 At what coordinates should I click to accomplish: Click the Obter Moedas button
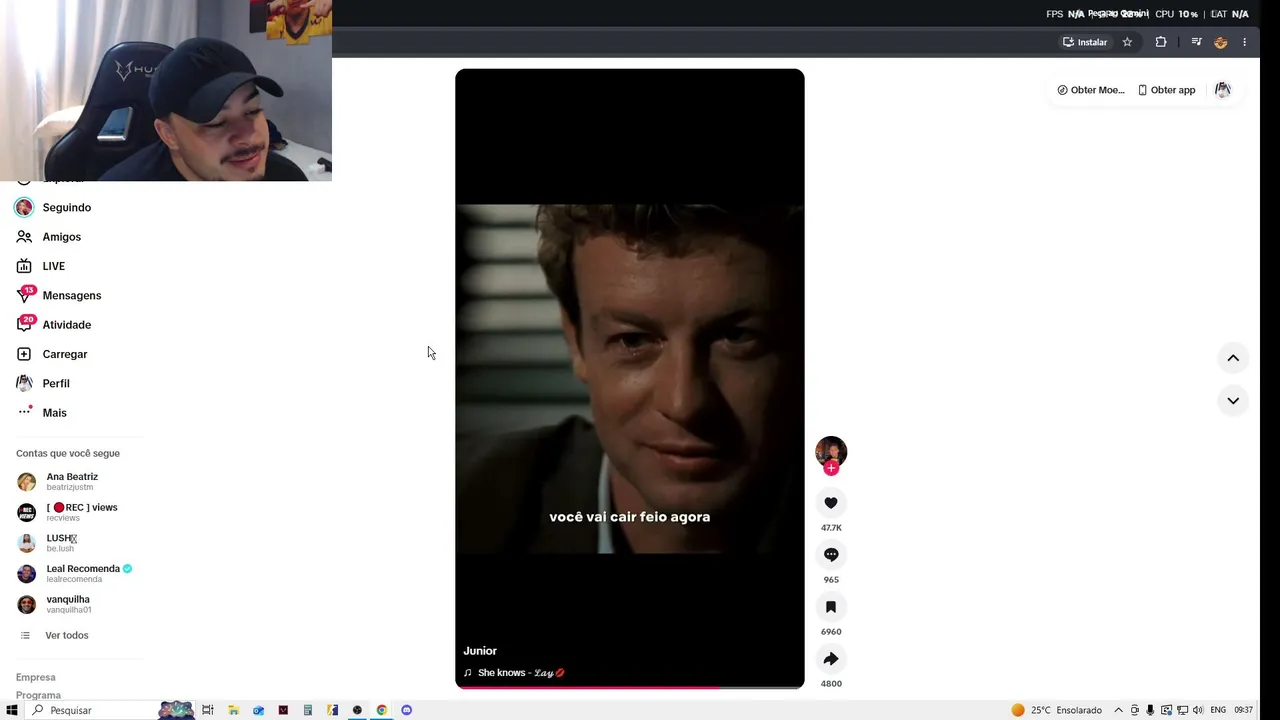pyautogui.click(x=1091, y=90)
